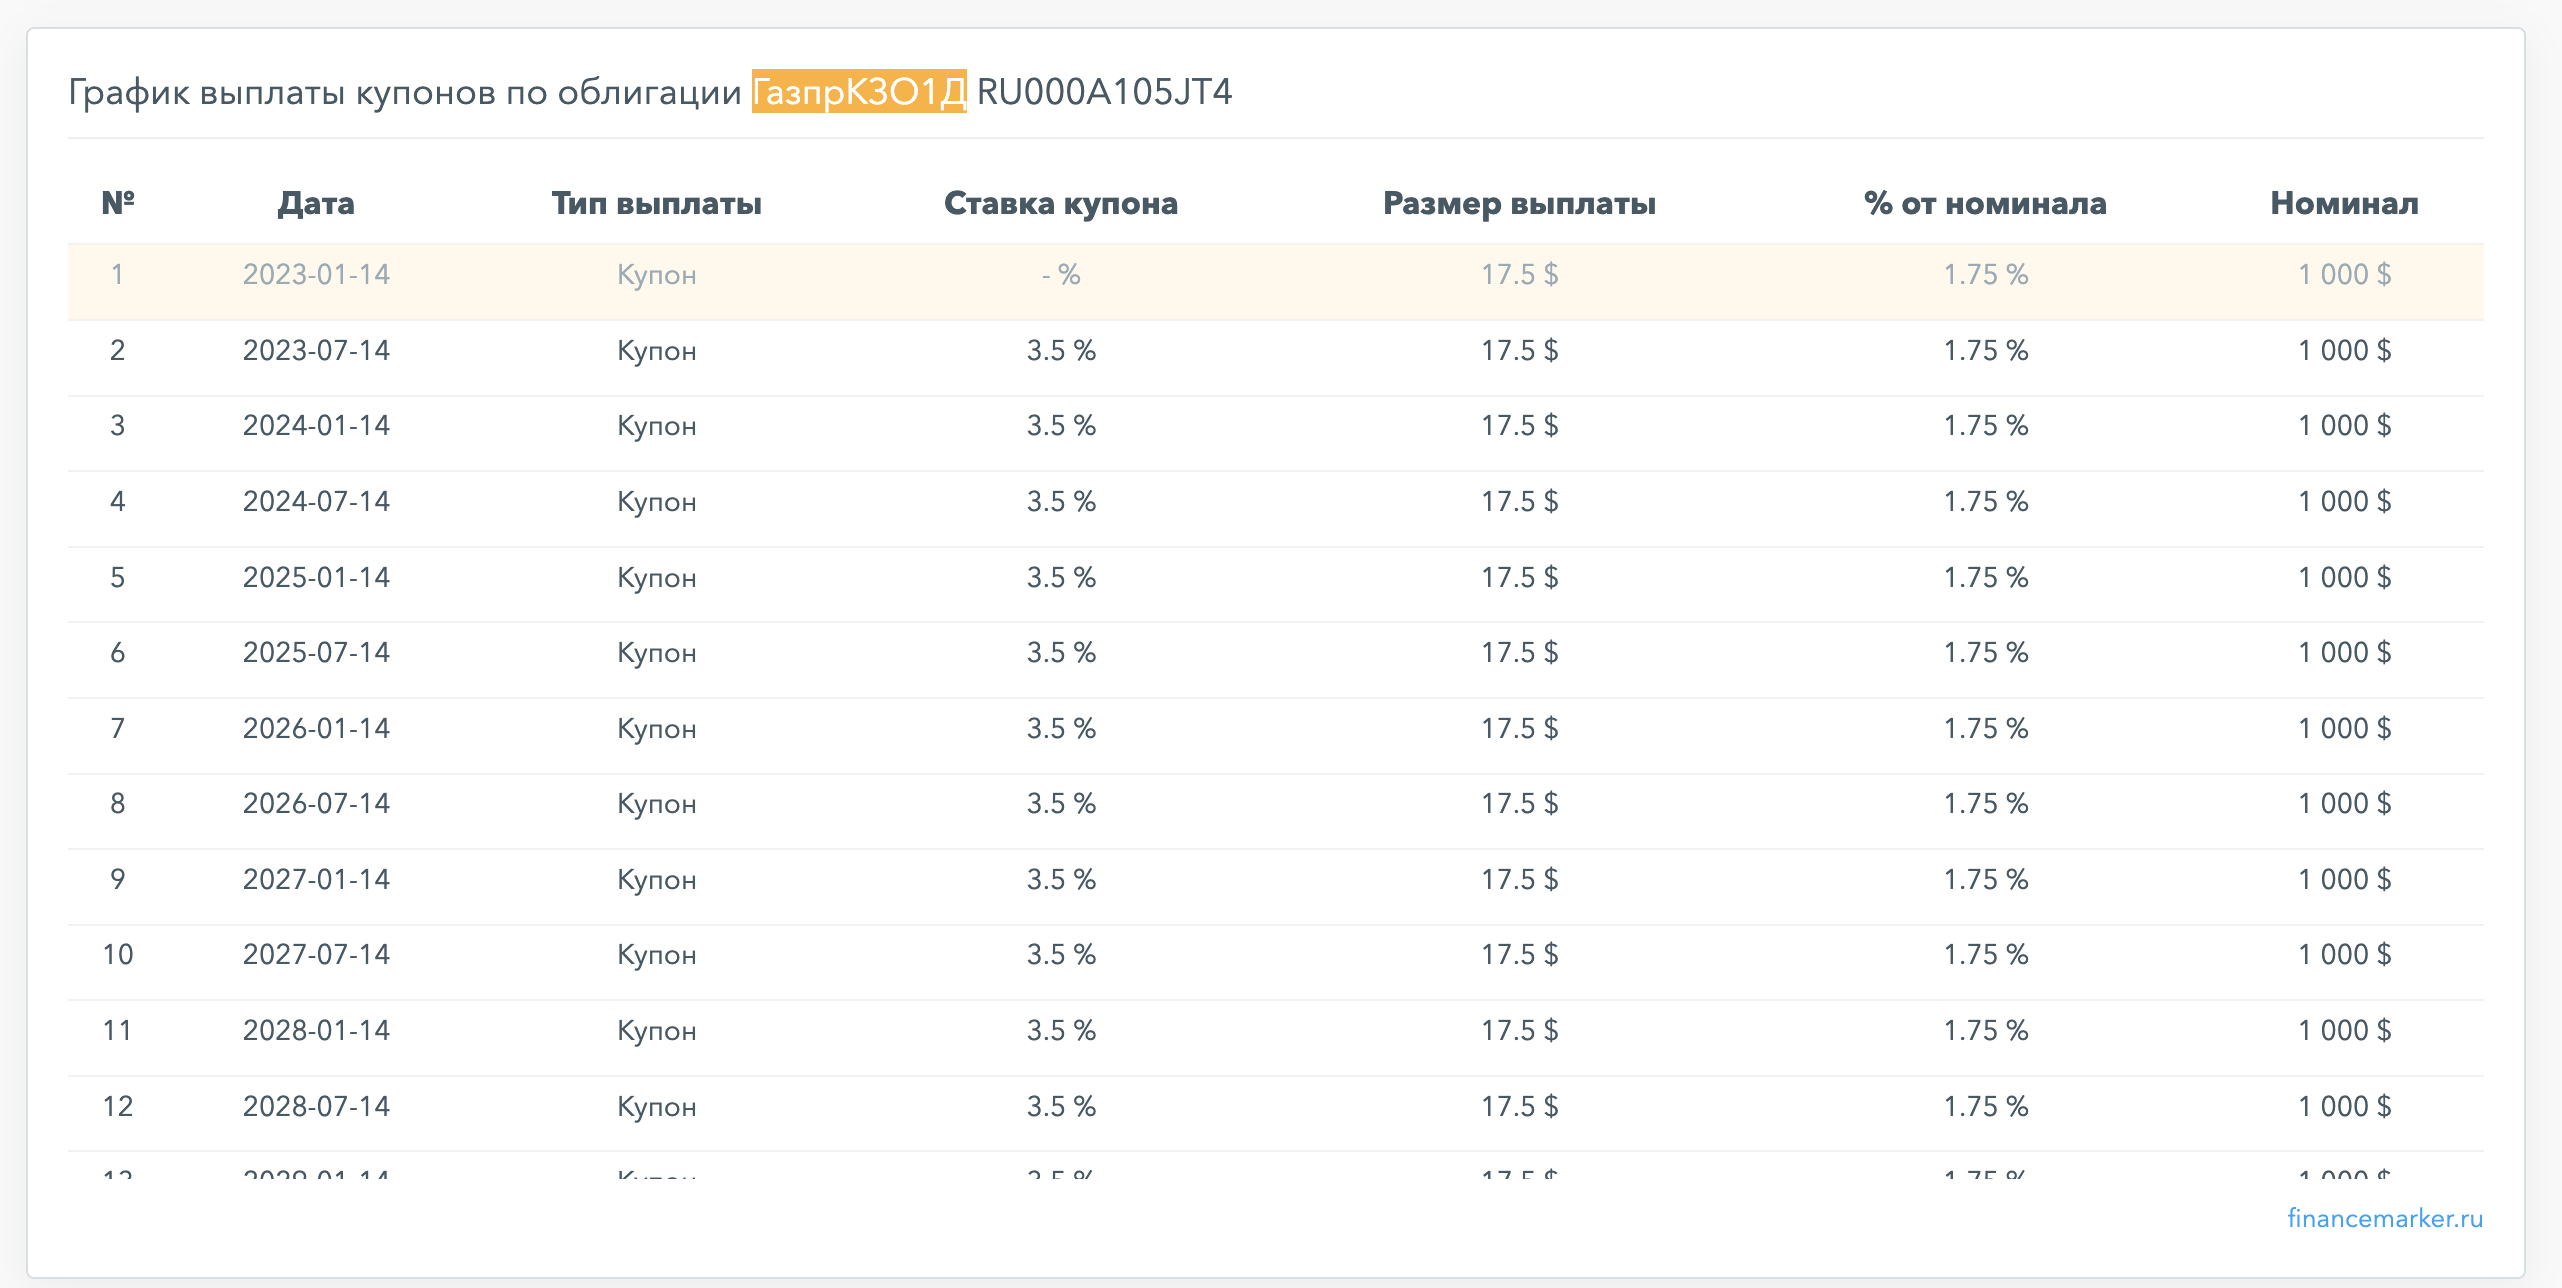Screen dimensions: 2562x1288
Task: Select the date 2025-07-14
Action: click(316, 652)
